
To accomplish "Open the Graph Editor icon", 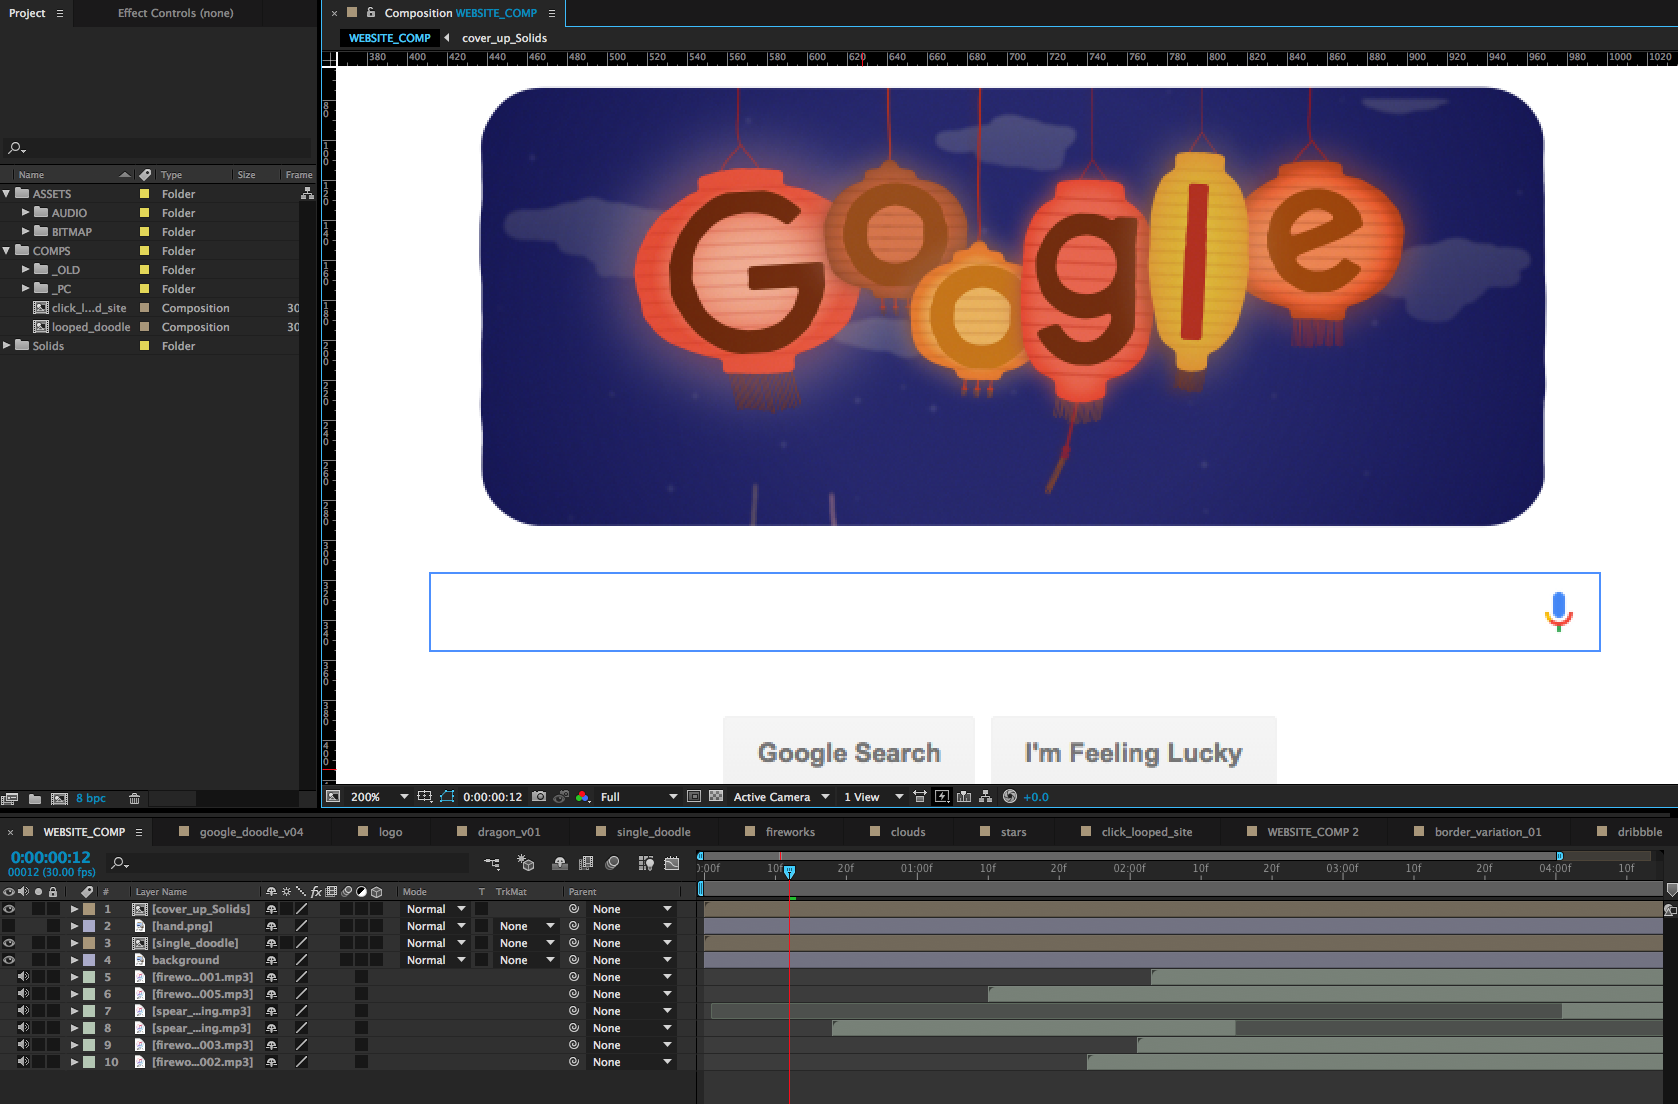I will coord(672,863).
